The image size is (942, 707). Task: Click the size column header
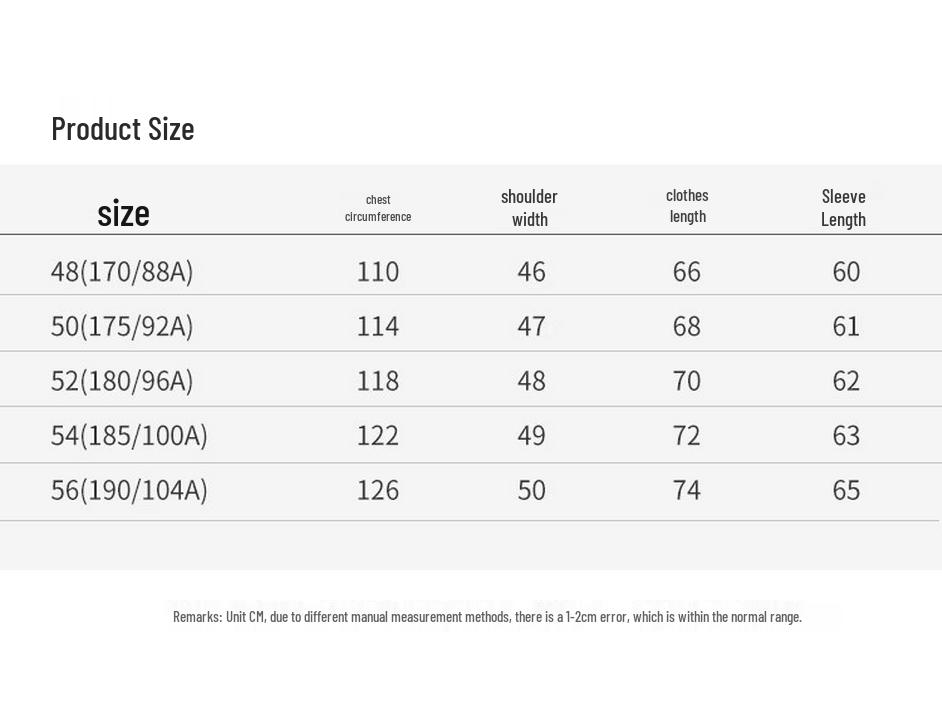point(123,213)
